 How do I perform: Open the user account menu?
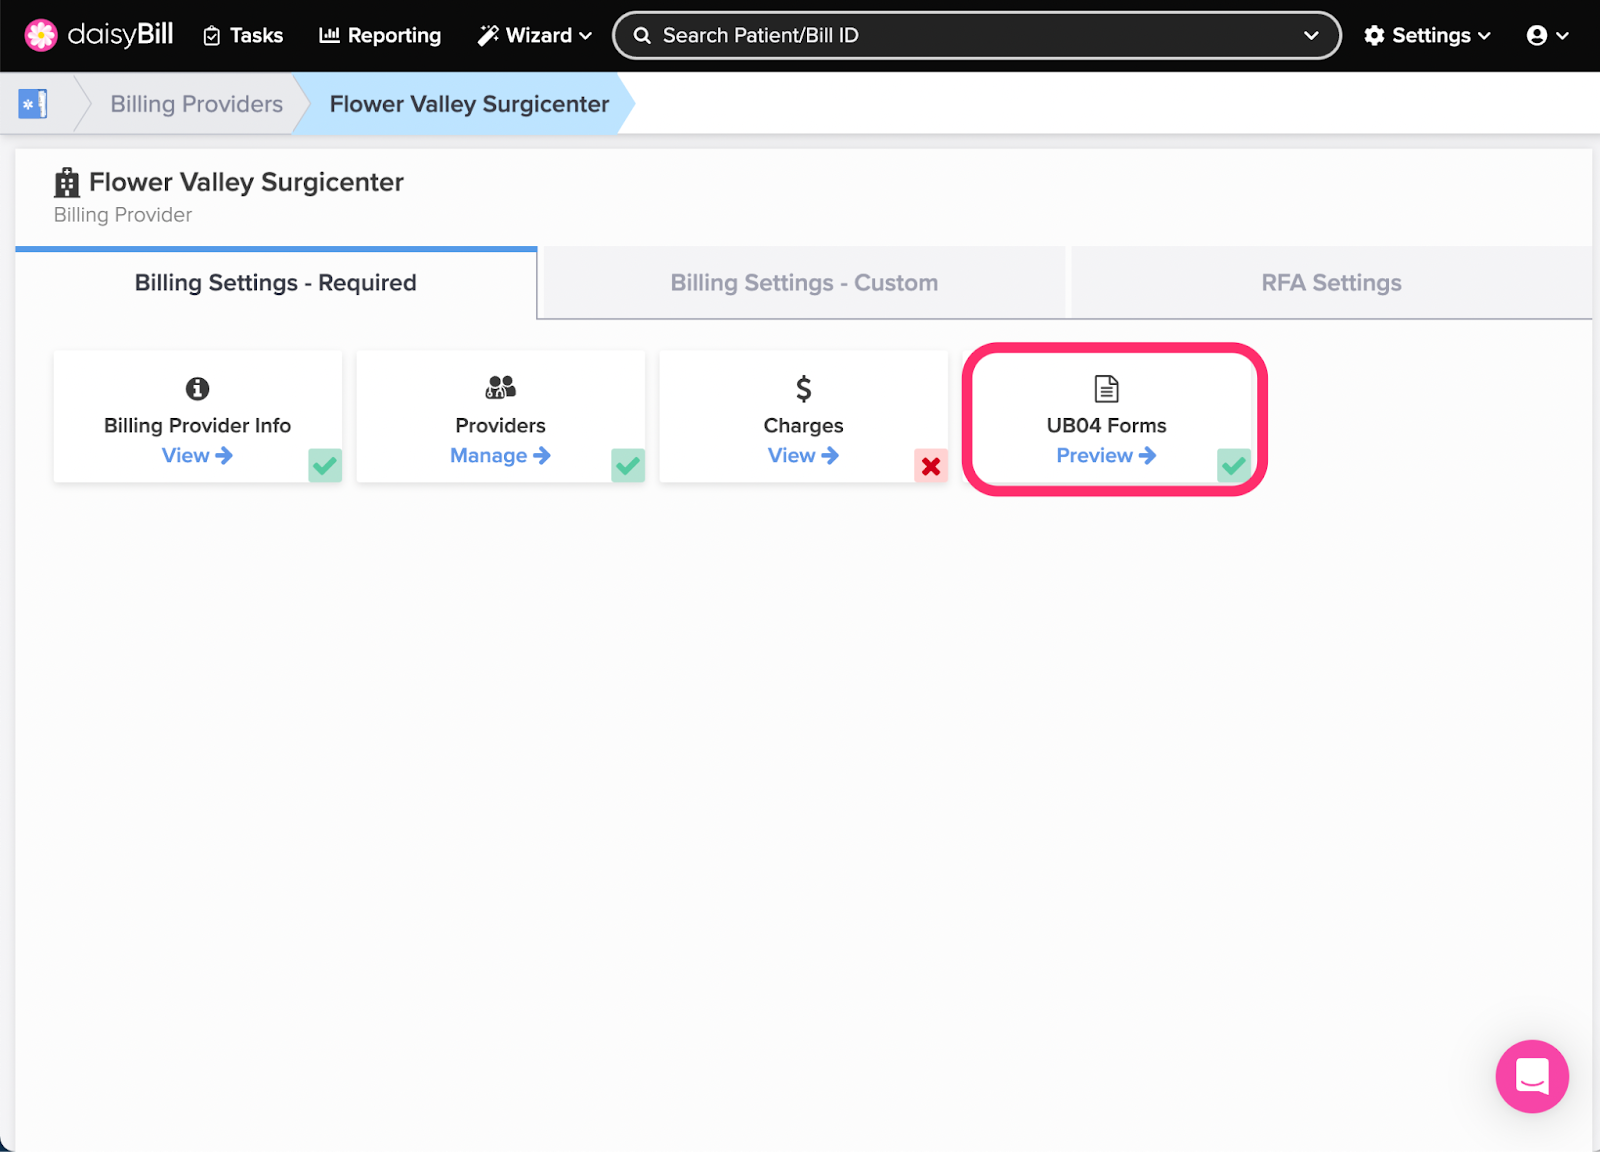(1547, 35)
